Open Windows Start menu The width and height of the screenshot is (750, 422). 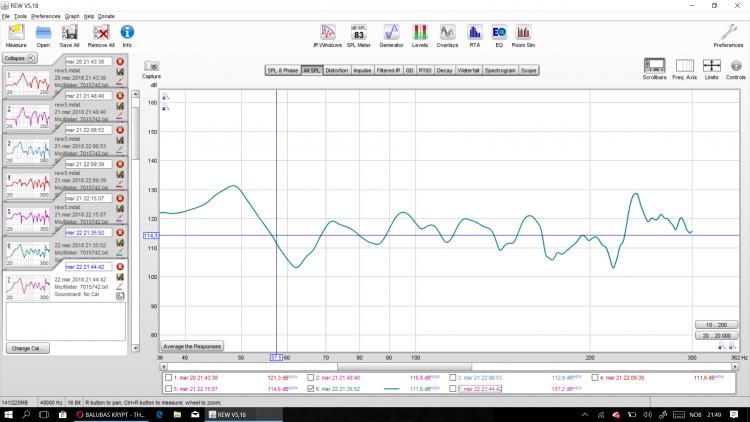click(8, 414)
